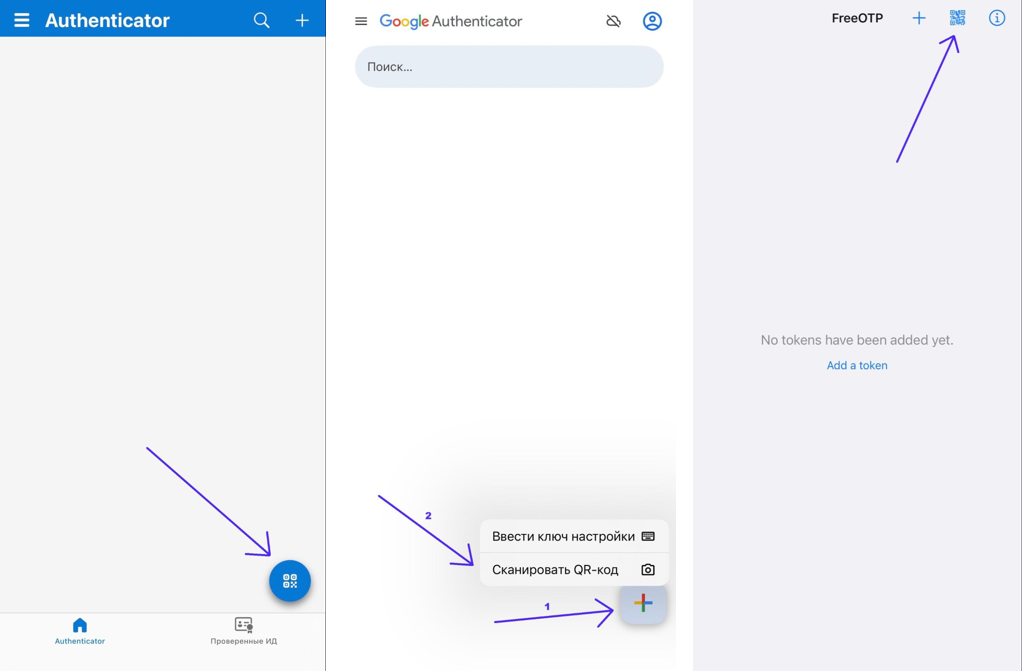Tap the search magnifier in Microsoft Authenticator
Image resolution: width=1022 pixels, height=671 pixels.
click(261, 20)
